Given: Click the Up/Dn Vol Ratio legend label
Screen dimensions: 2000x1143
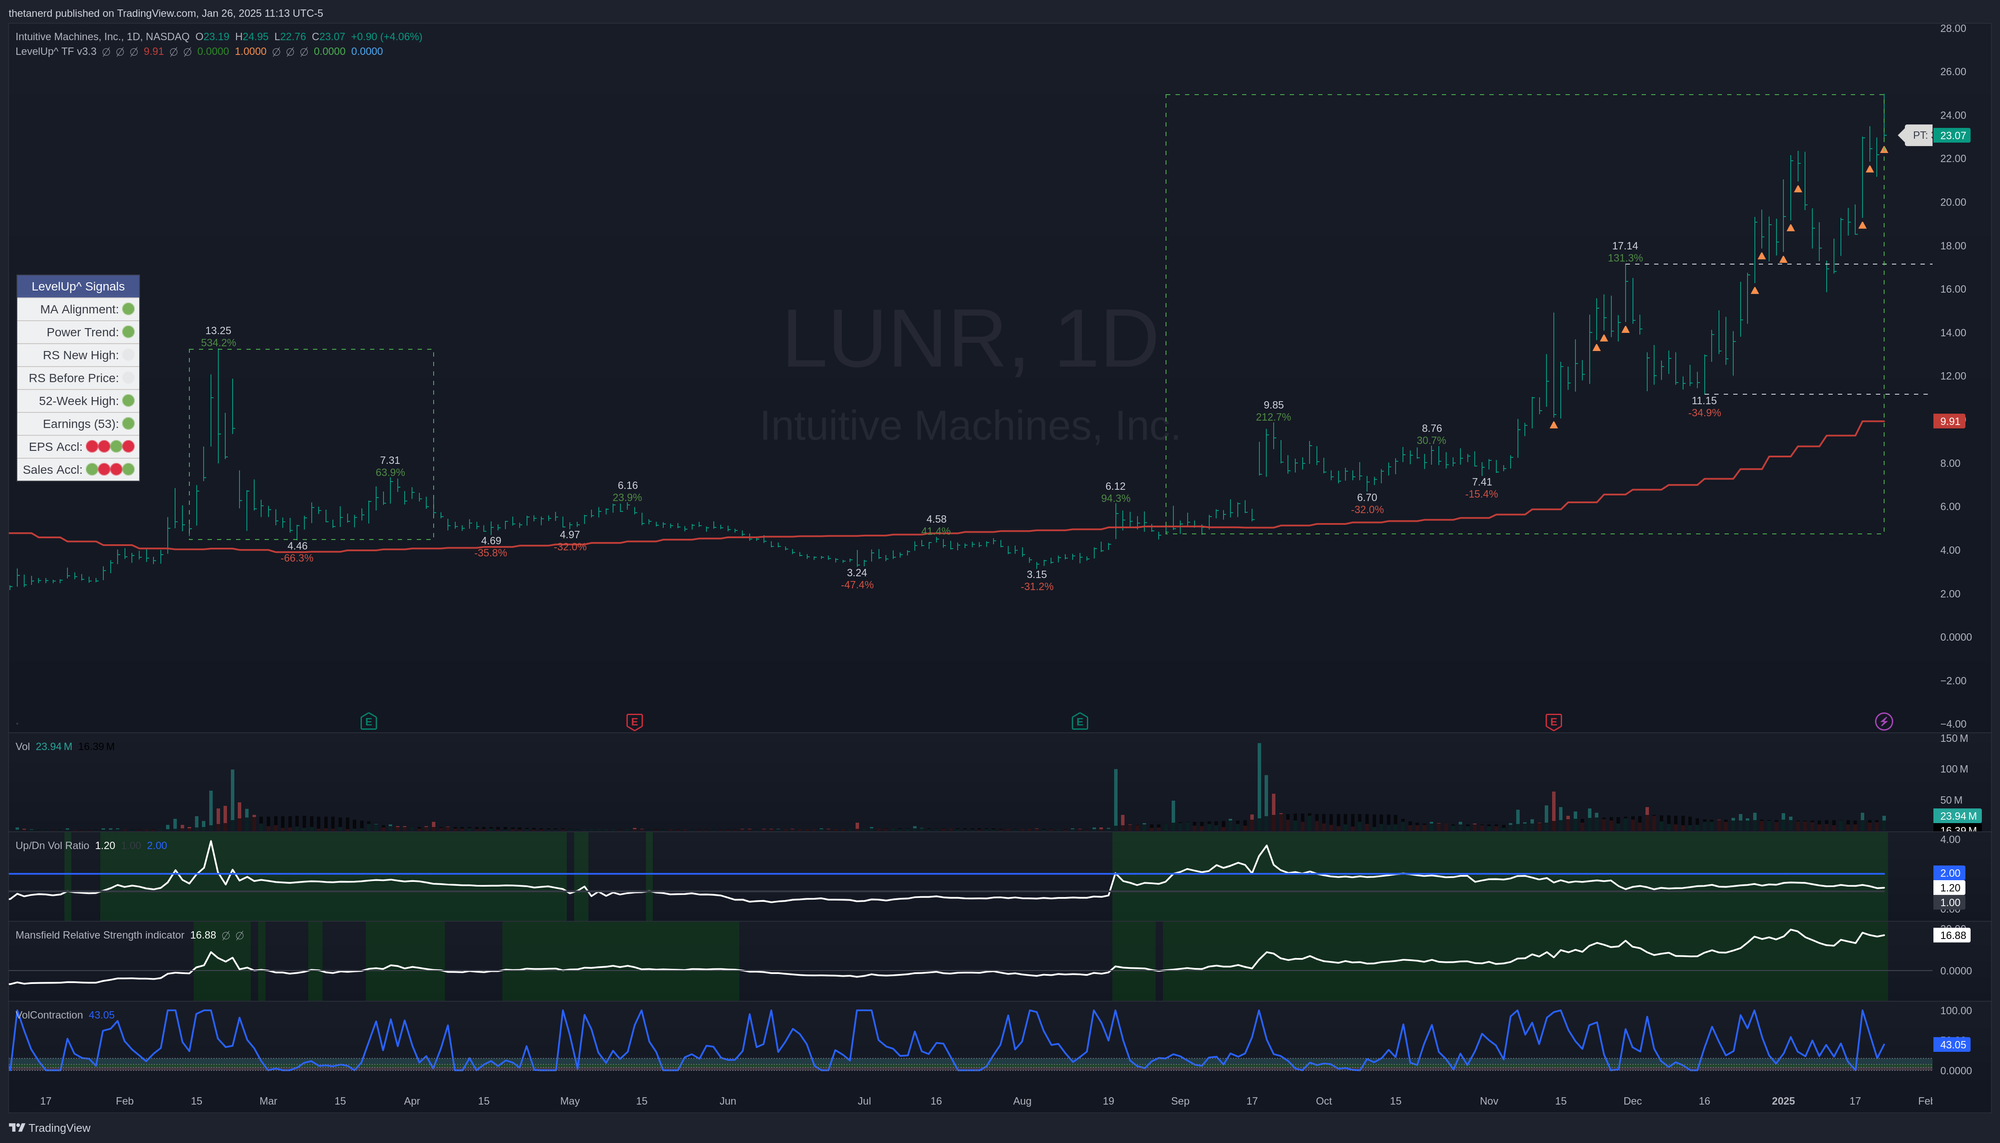Looking at the screenshot, I should [x=52, y=846].
